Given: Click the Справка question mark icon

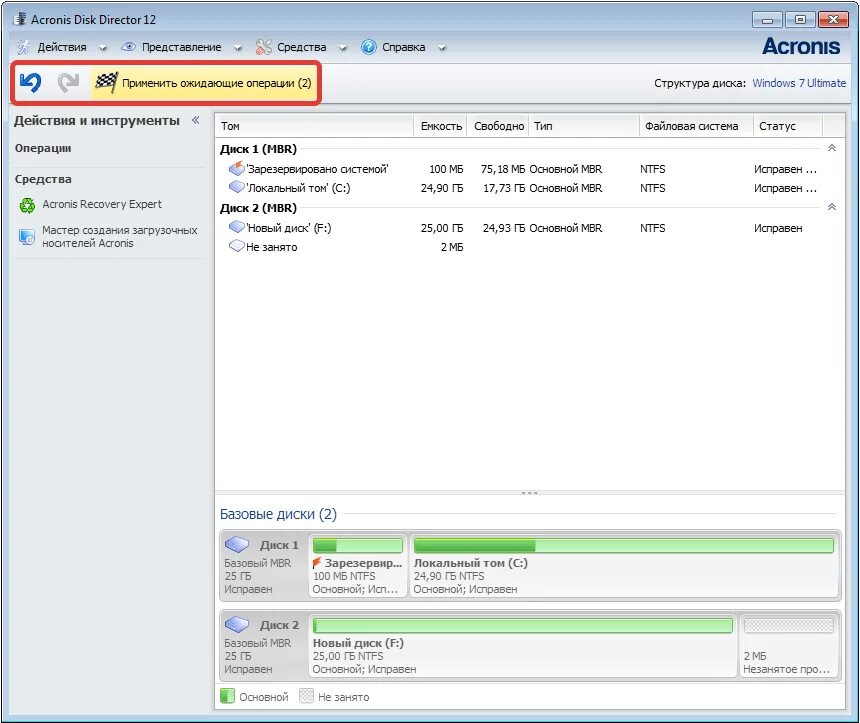Looking at the screenshot, I should pos(369,47).
